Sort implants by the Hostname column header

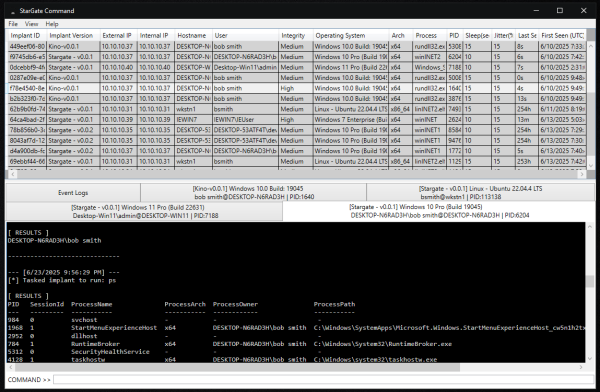(x=193, y=35)
